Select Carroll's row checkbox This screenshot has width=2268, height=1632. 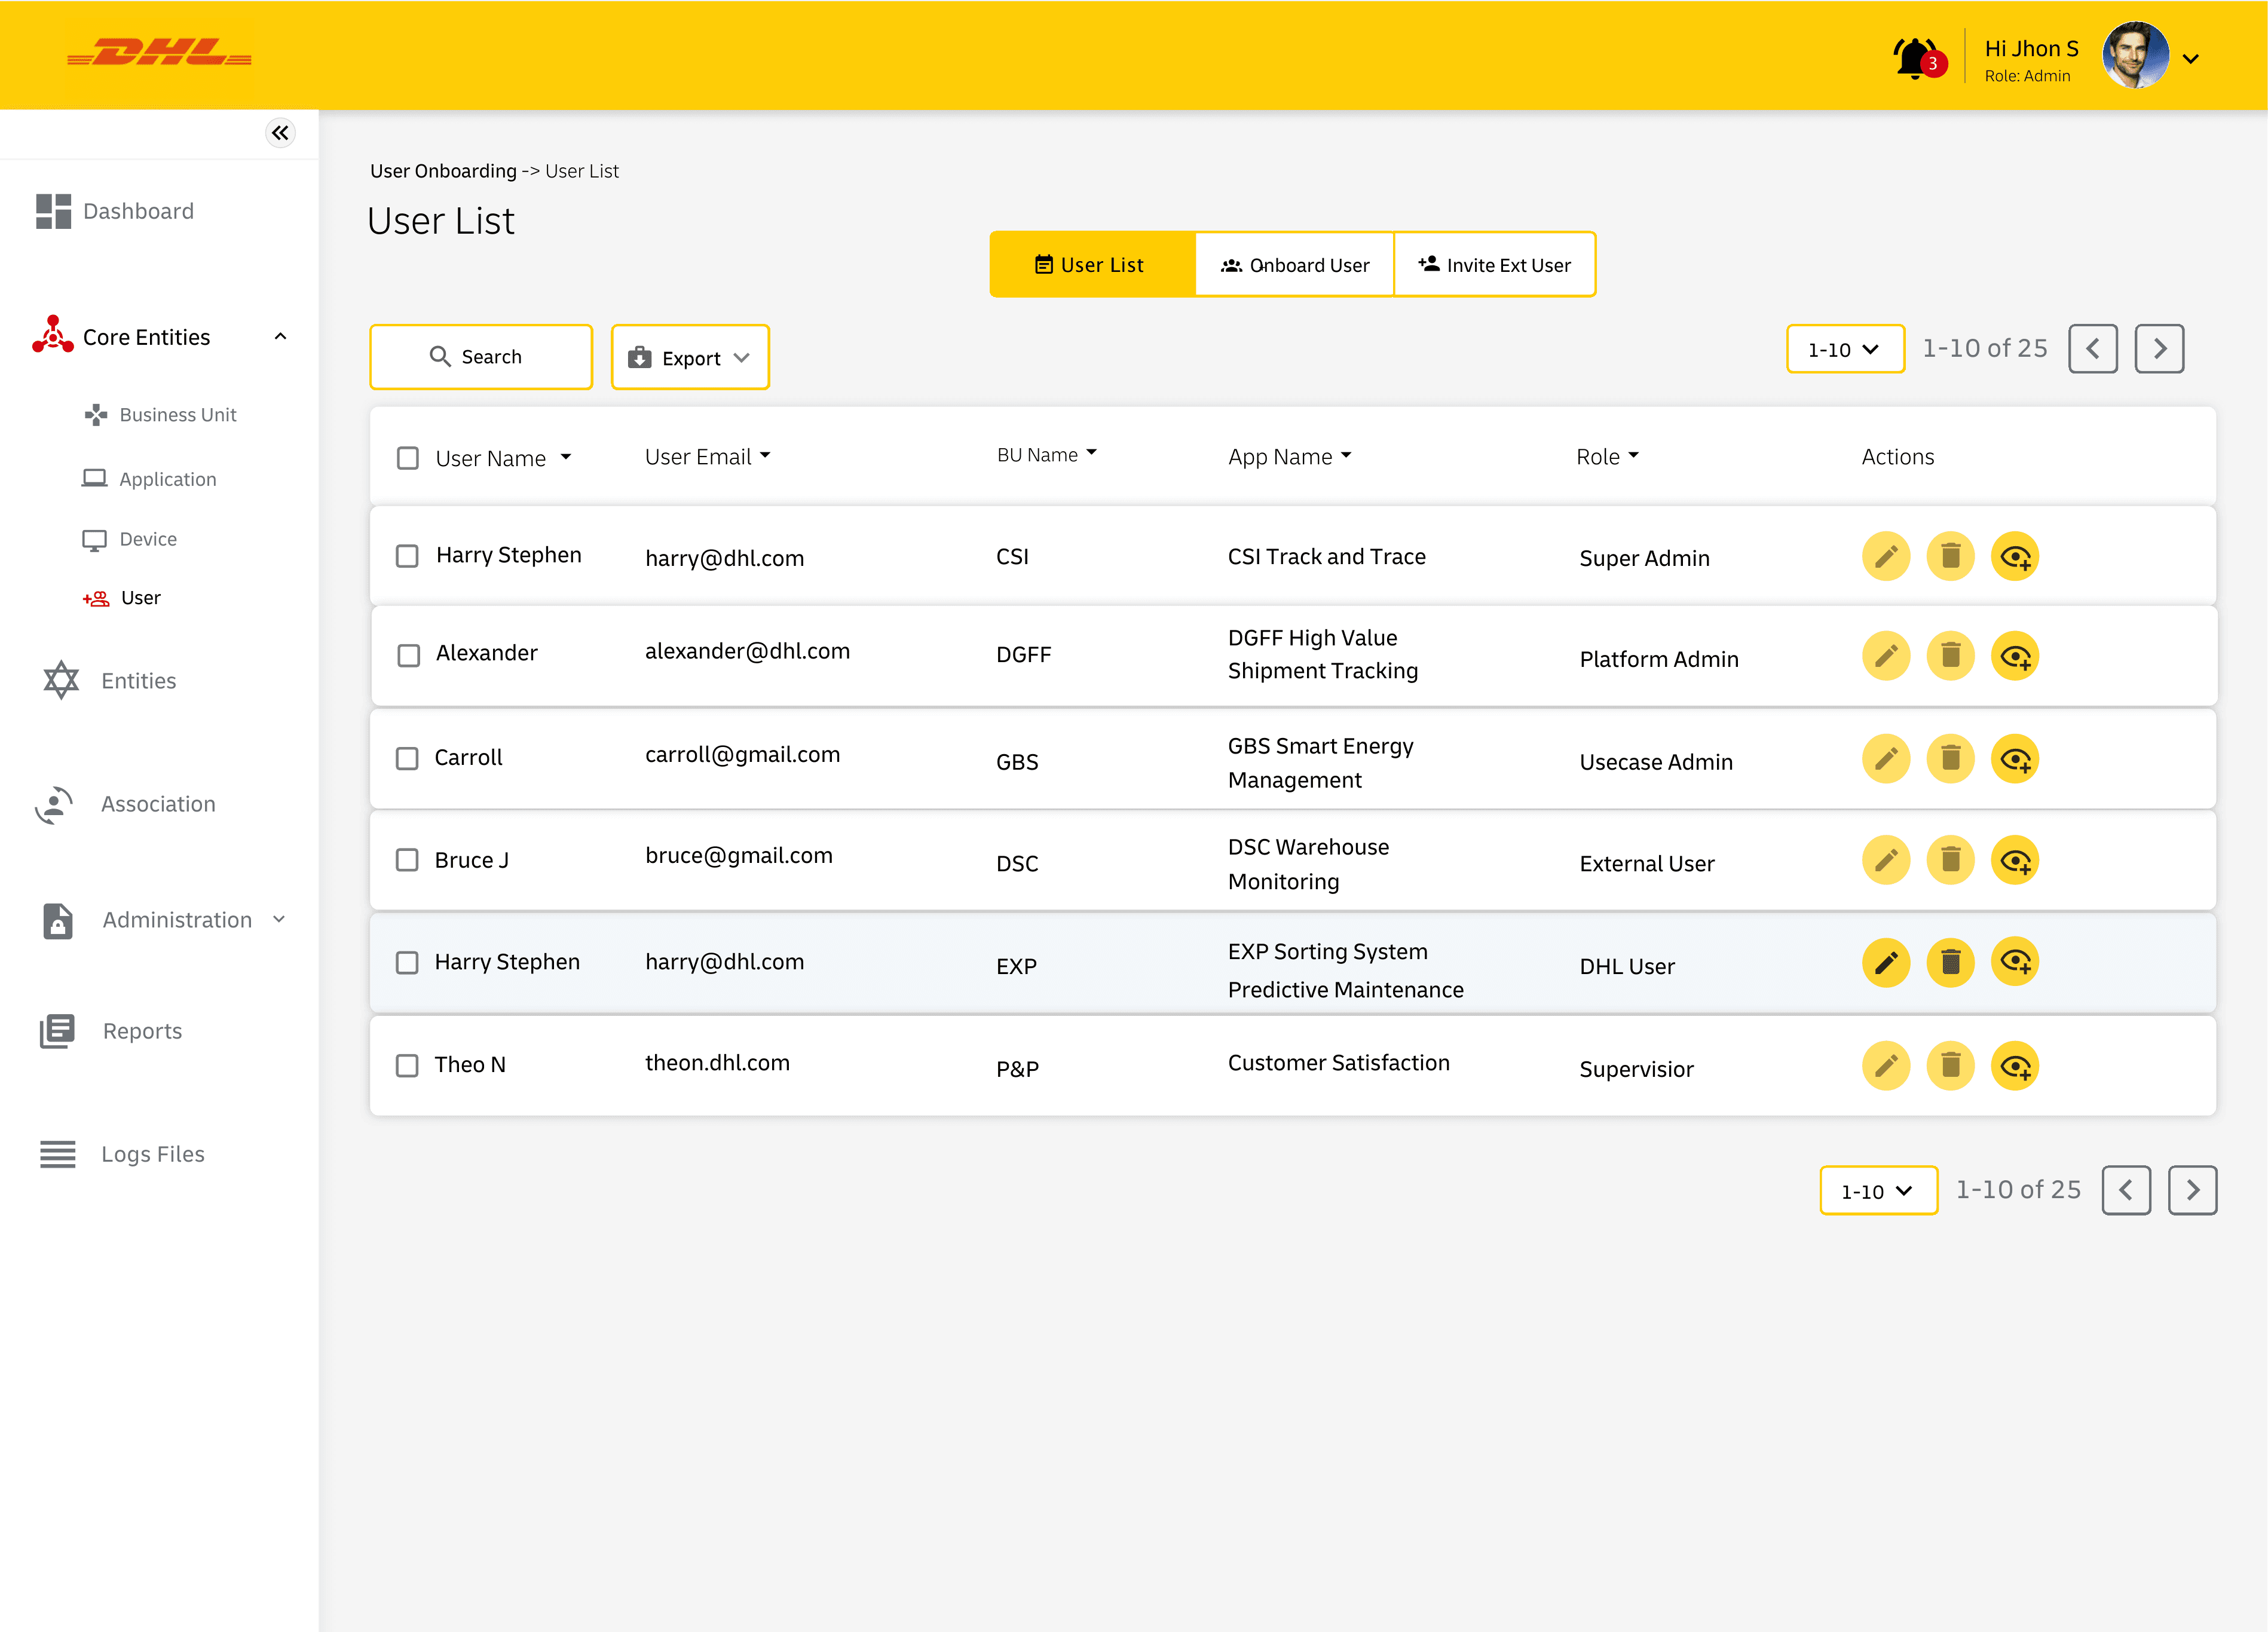point(407,759)
